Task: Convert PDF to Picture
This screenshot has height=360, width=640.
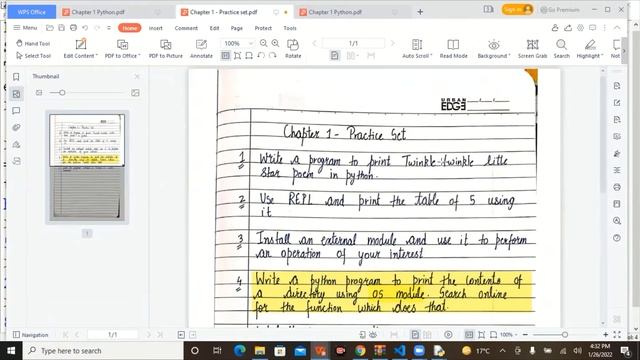Action: (x=165, y=48)
